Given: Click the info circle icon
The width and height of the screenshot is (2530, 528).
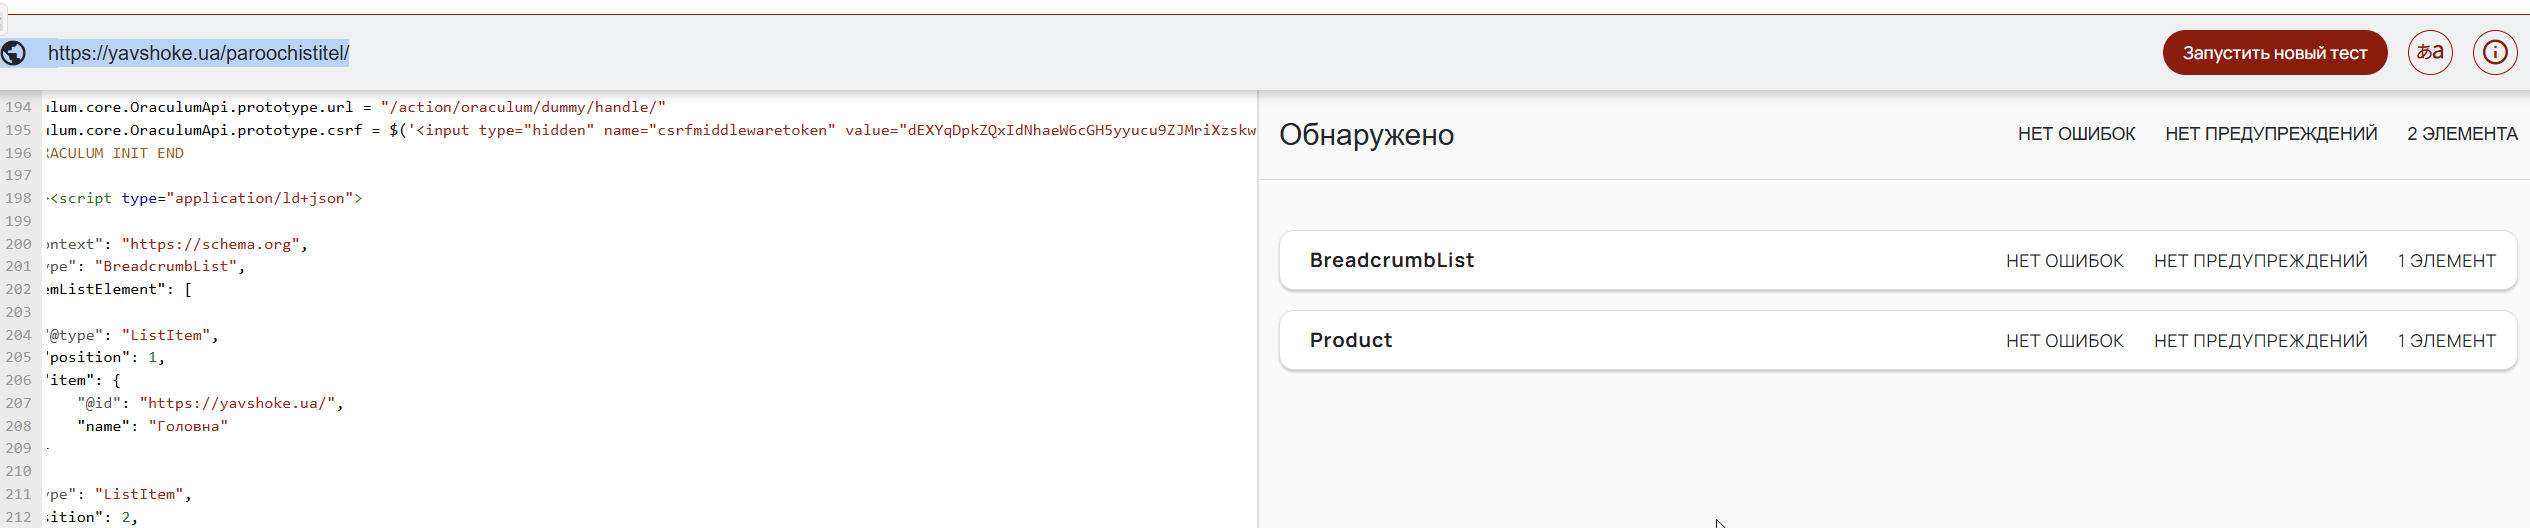Looking at the screenshot, I should click(x=2495, y=53).
